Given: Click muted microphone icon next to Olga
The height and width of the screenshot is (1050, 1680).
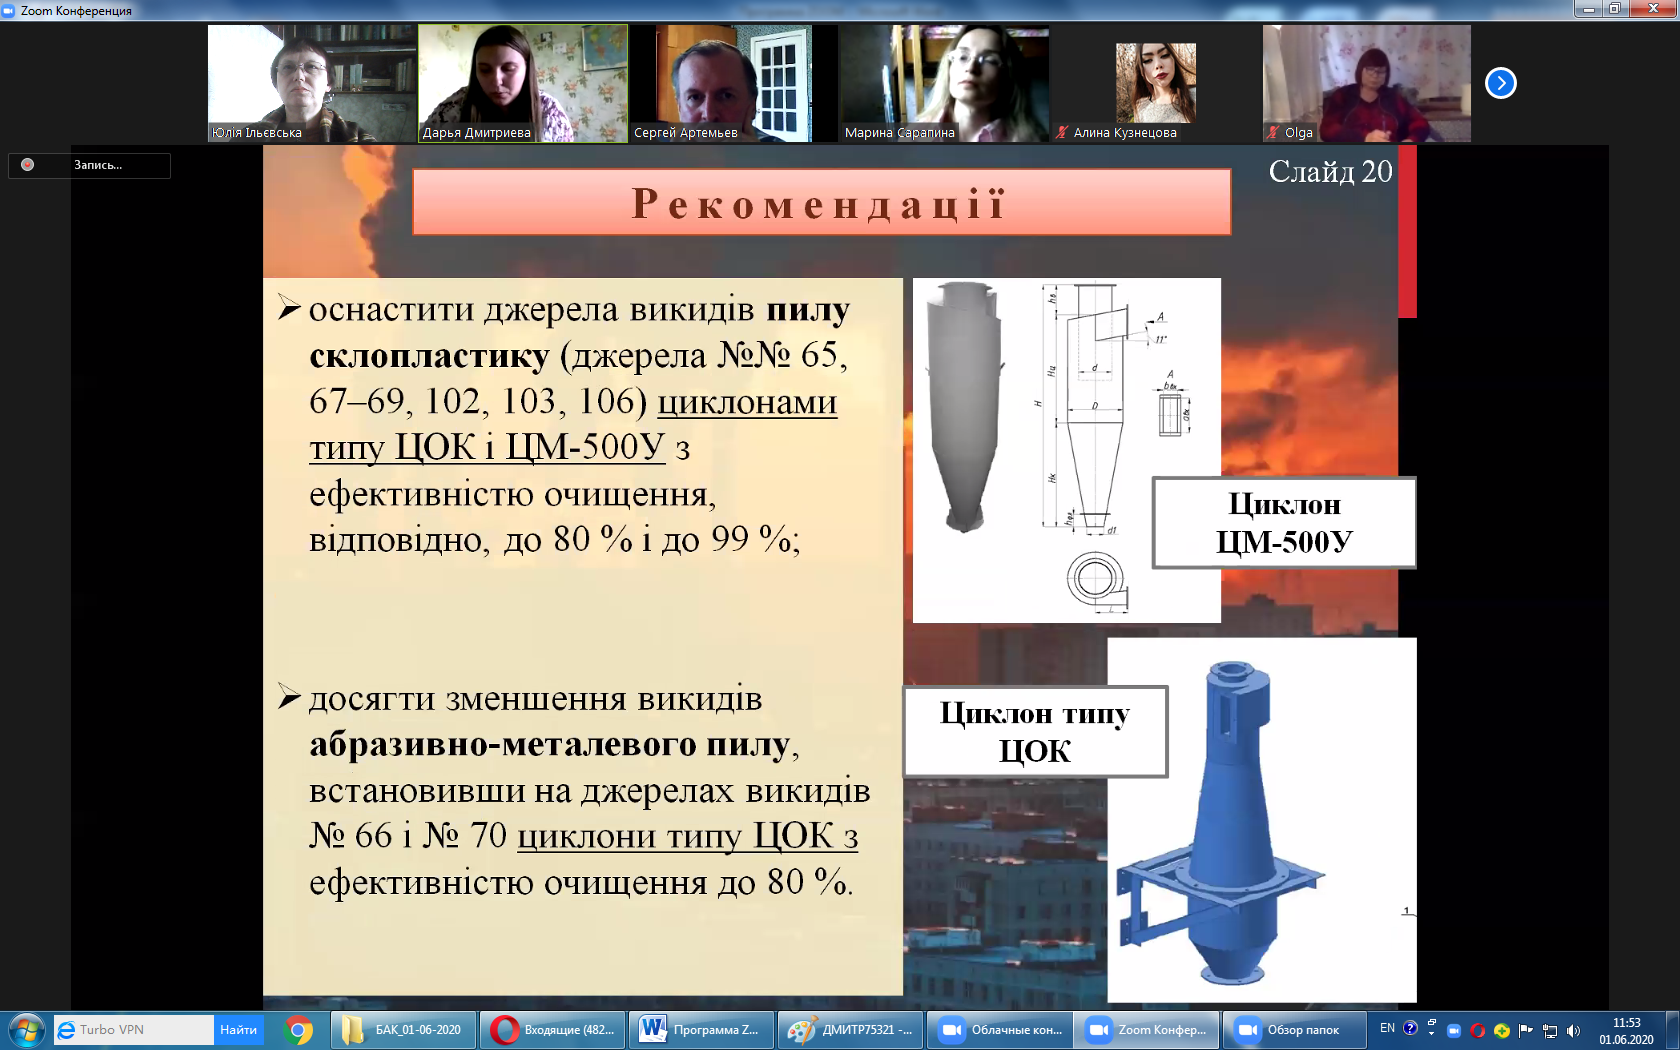Looking at the screenshot, I should (1273, 132).
